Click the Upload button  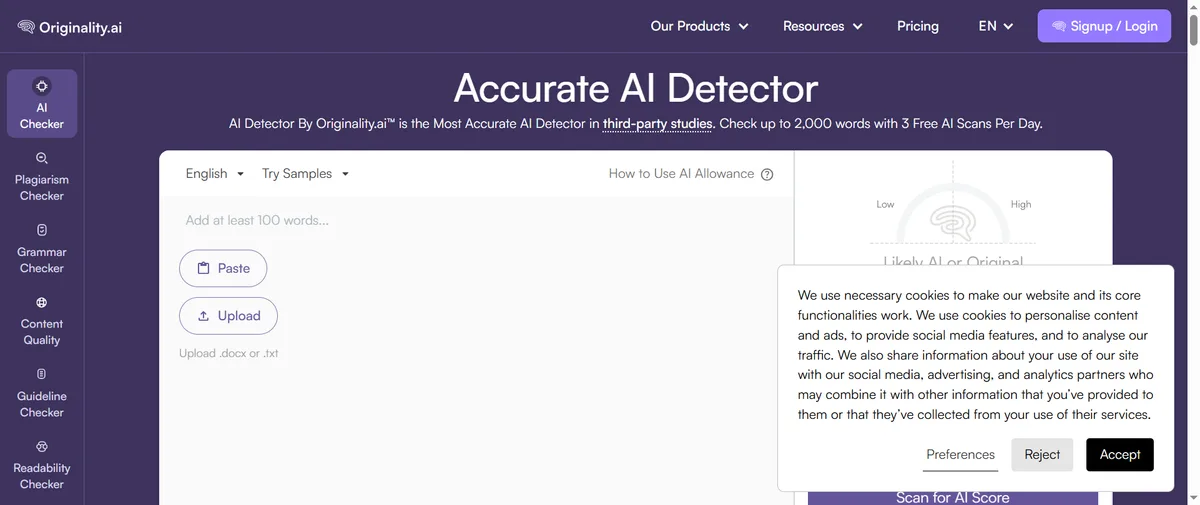coord(228,316)
